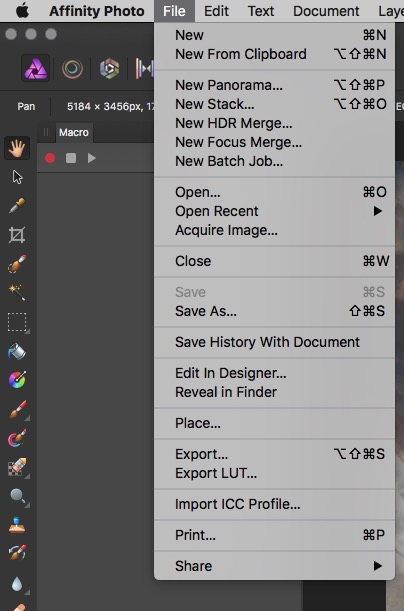This screenshot has height=611, width=404.
Task: Choose Export... menu item
Action: point(274,454)
